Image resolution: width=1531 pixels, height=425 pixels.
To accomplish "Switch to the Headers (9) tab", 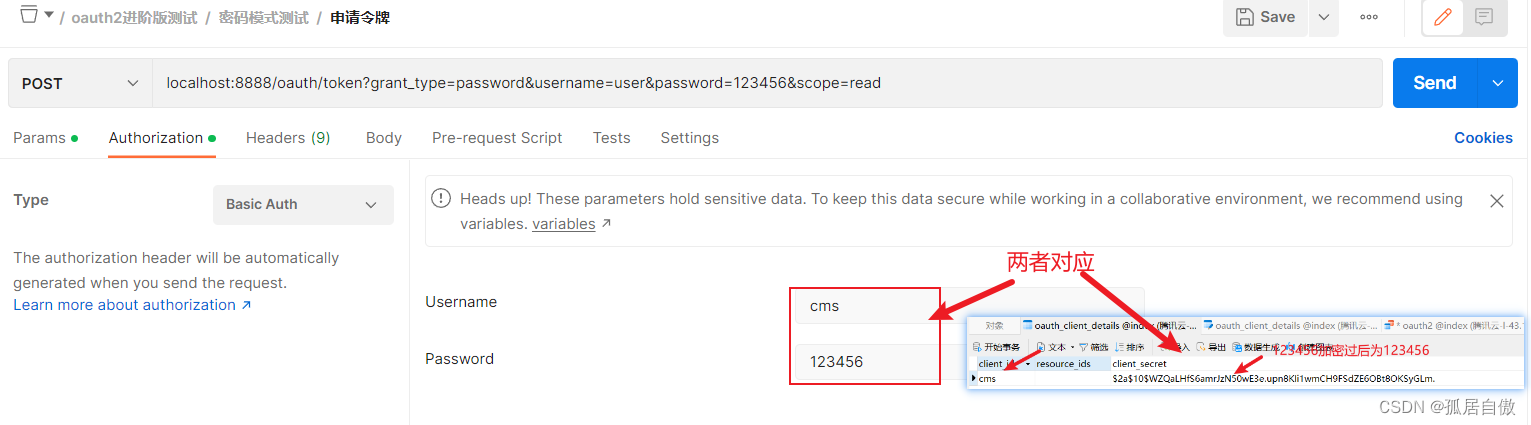I will [x=288, y=138].
